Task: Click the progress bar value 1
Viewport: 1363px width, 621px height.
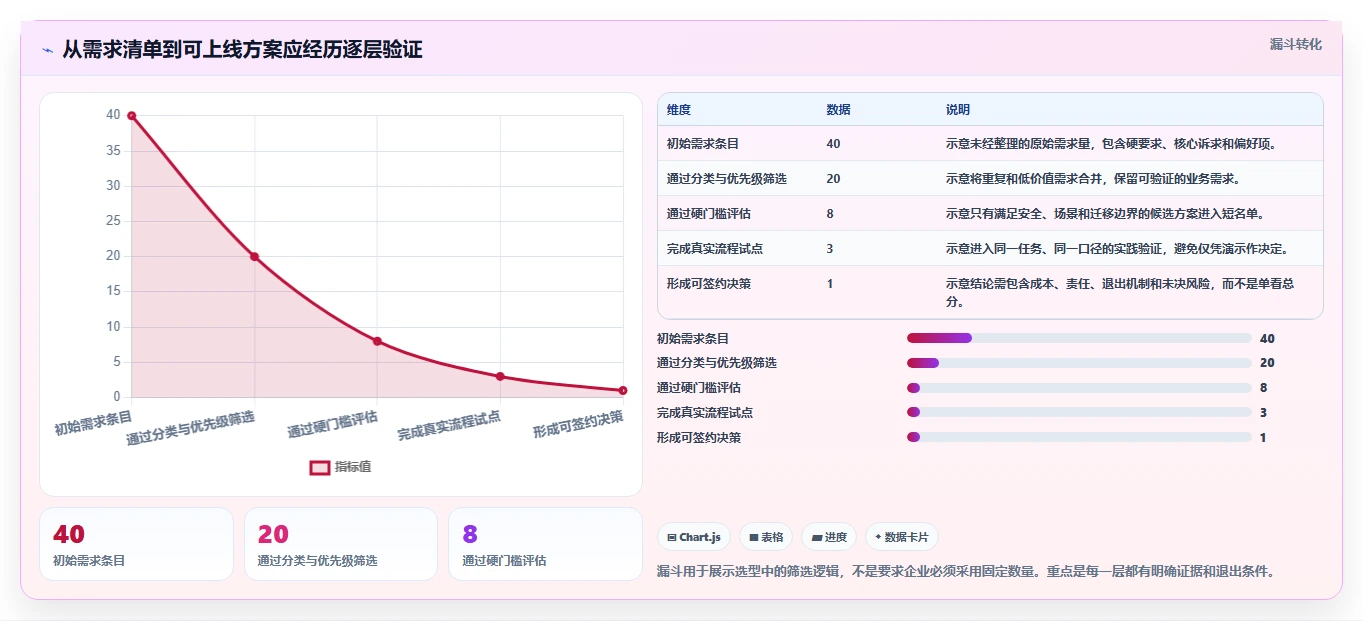Action: pyautogui.click(x=1263, y=438)
